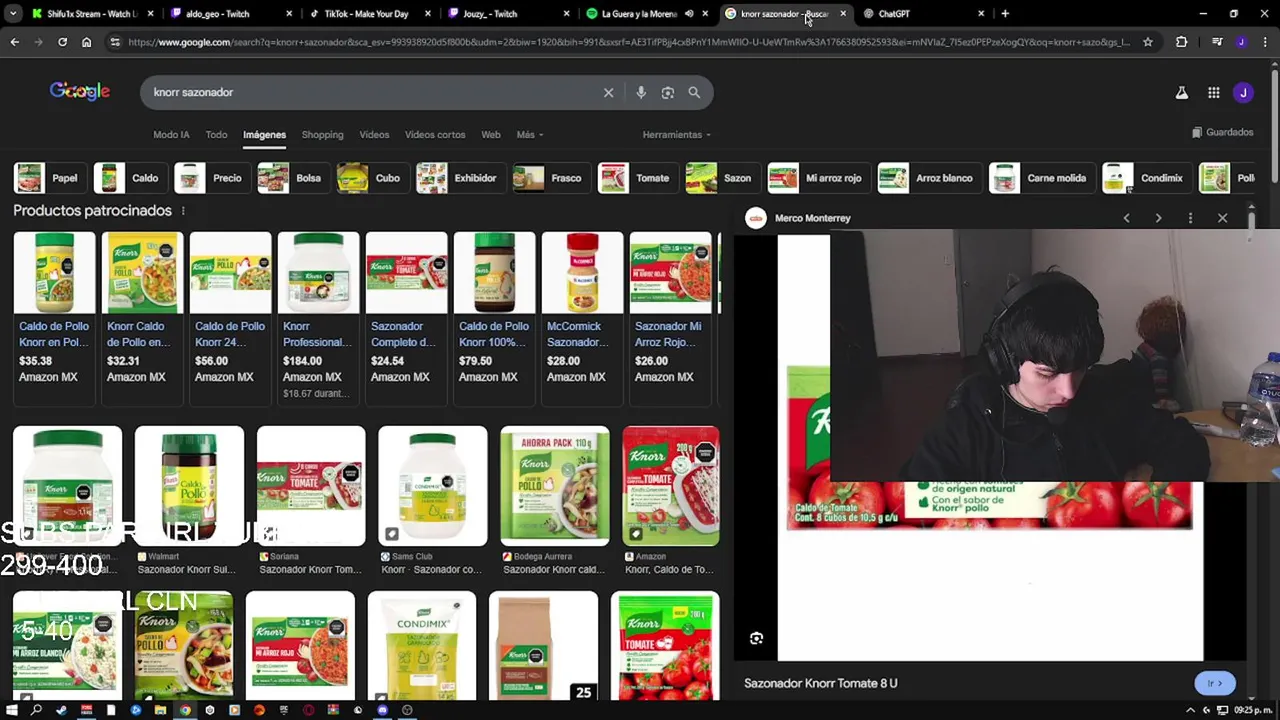Viewport: 1280px width, 720px height.
Task: Open a new browser tab
Action: click(1005, 14)
